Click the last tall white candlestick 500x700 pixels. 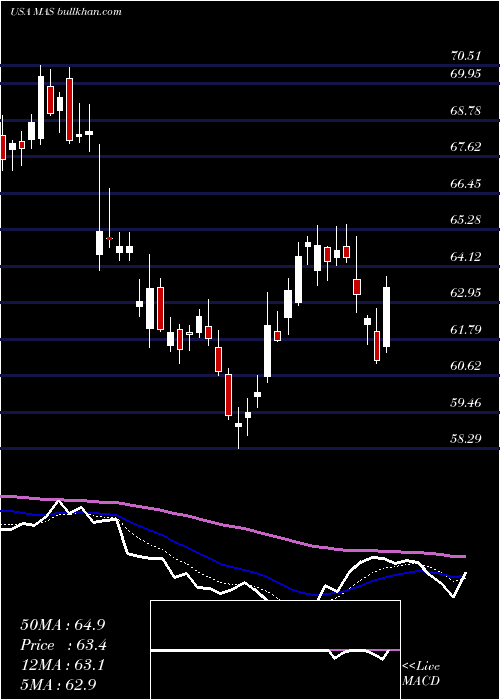pos(387,317)
